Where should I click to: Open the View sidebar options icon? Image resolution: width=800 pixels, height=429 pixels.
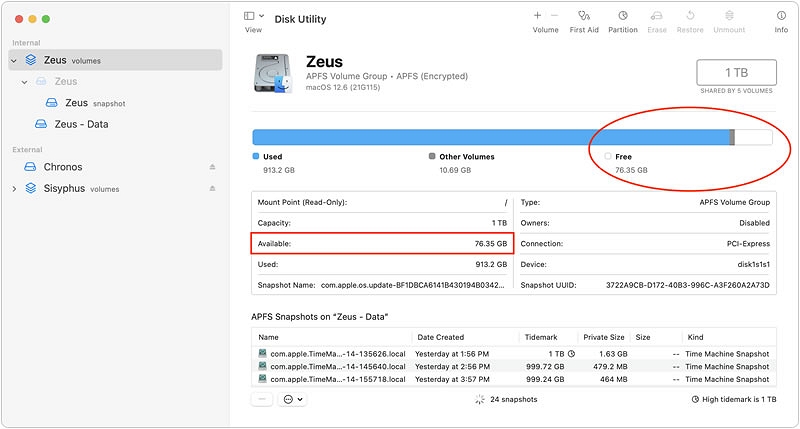(249, 16)
